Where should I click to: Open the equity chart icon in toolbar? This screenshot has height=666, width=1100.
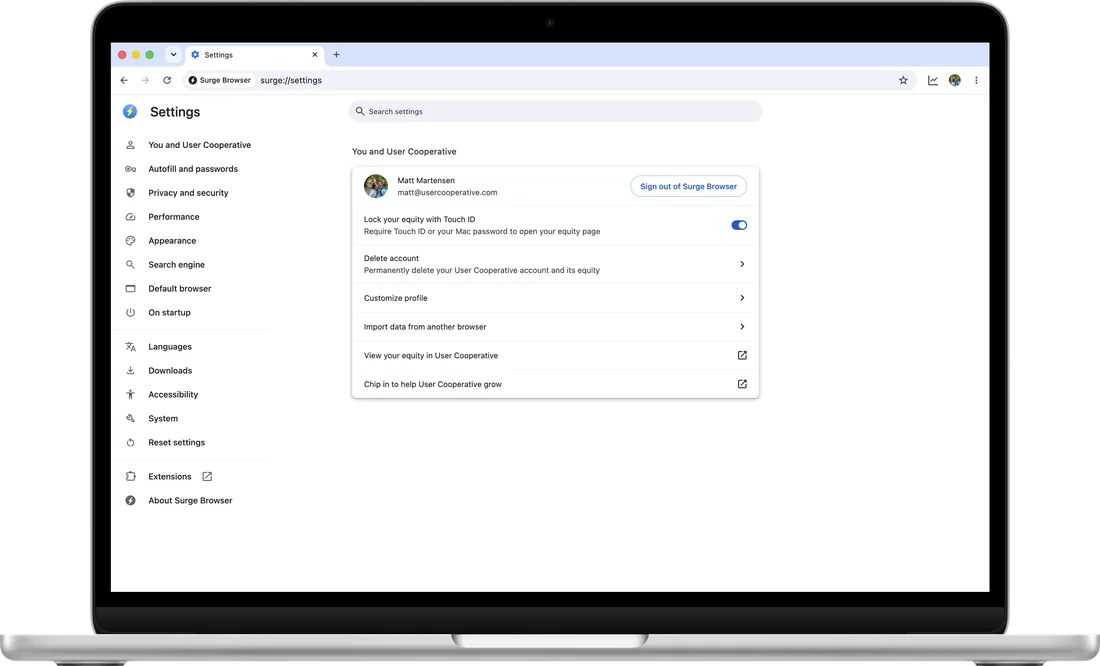click(x=932, y=80)
